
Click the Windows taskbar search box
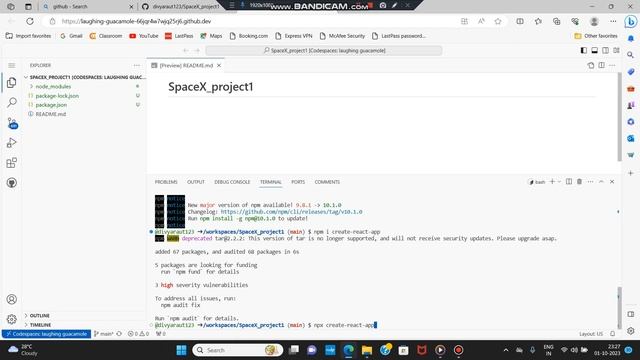click(238, 350)
